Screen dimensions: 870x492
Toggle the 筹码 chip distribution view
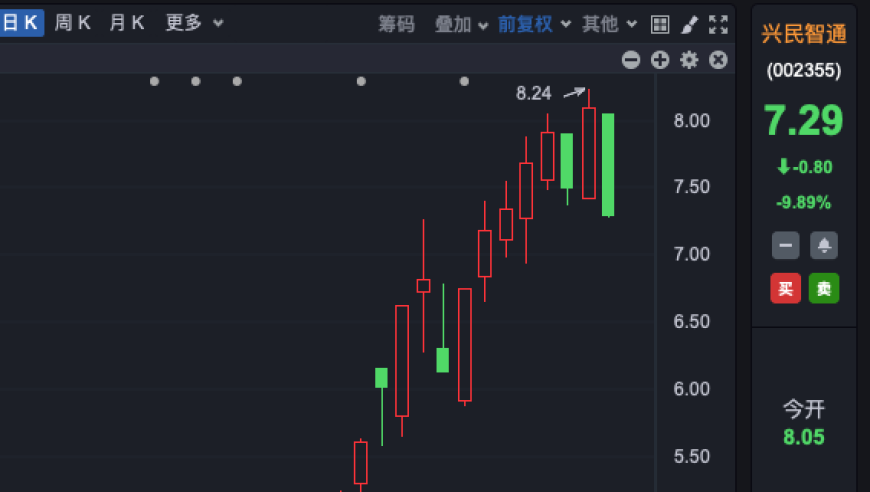(x=396, y=24)
